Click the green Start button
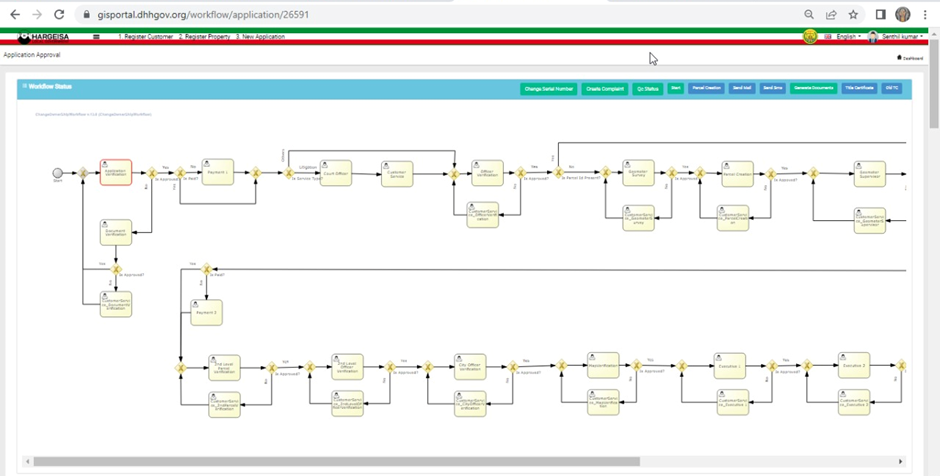 click(x=676, y=88)
